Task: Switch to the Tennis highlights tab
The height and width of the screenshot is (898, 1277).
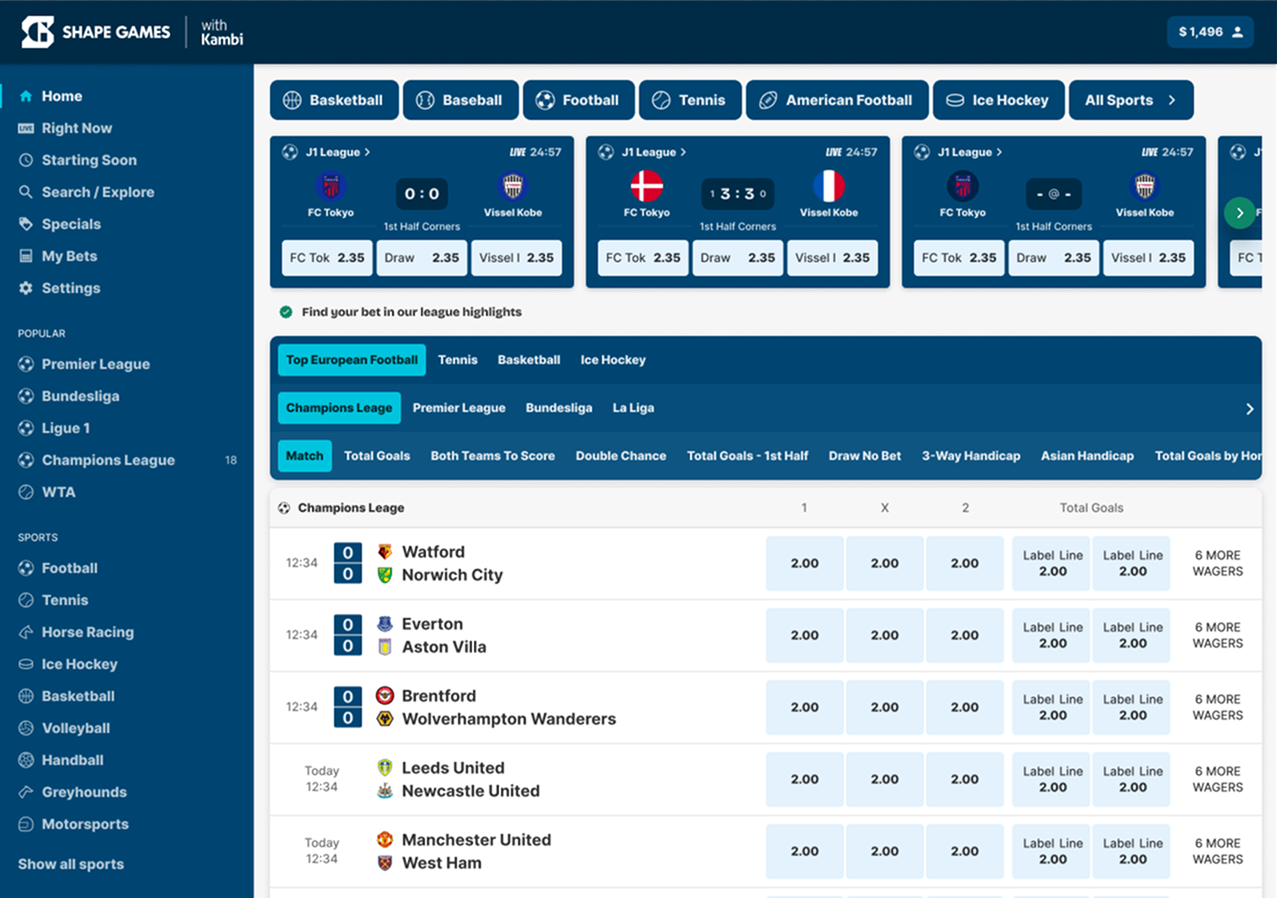Action: (x=458, y=360)
